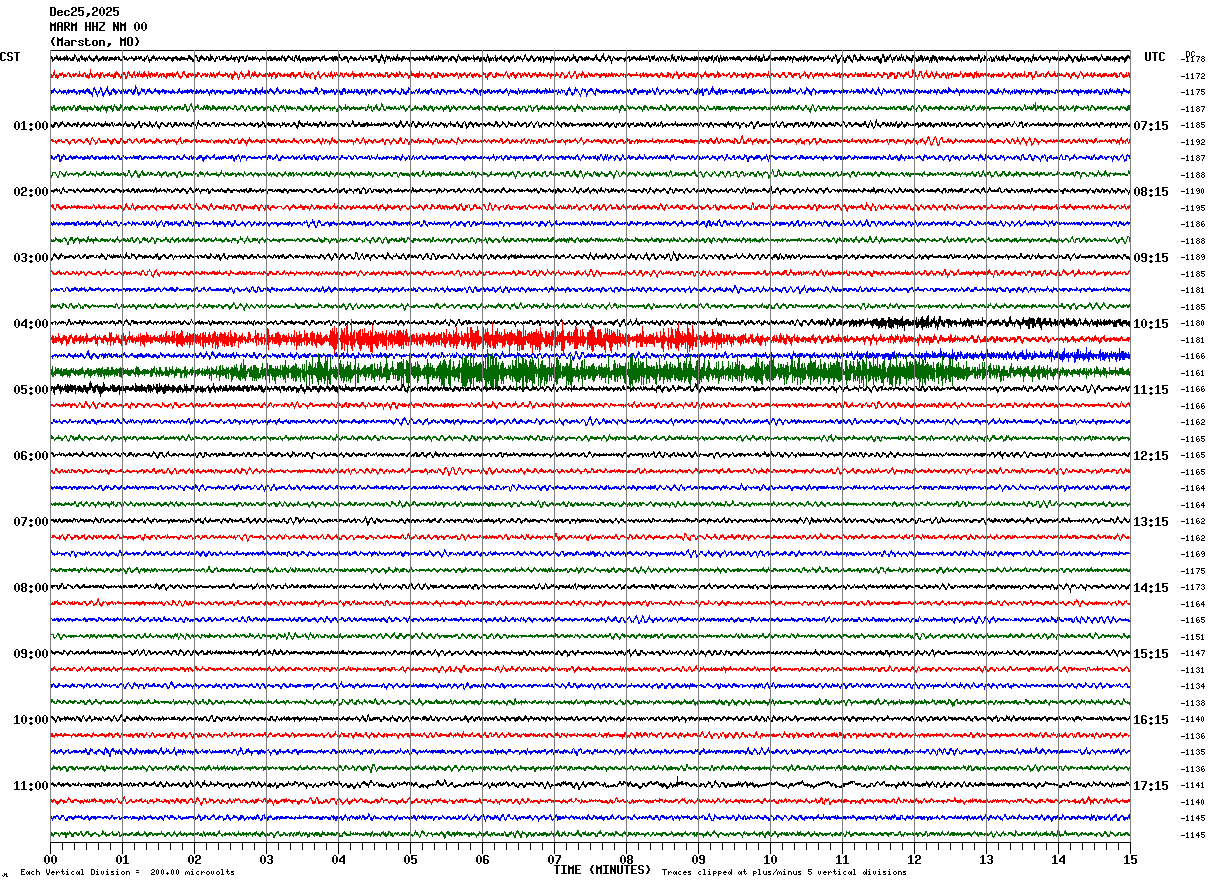Click minute tick label 01 on axis
Viewport: 1210px width, 886px height.
[x=122, y=859]
